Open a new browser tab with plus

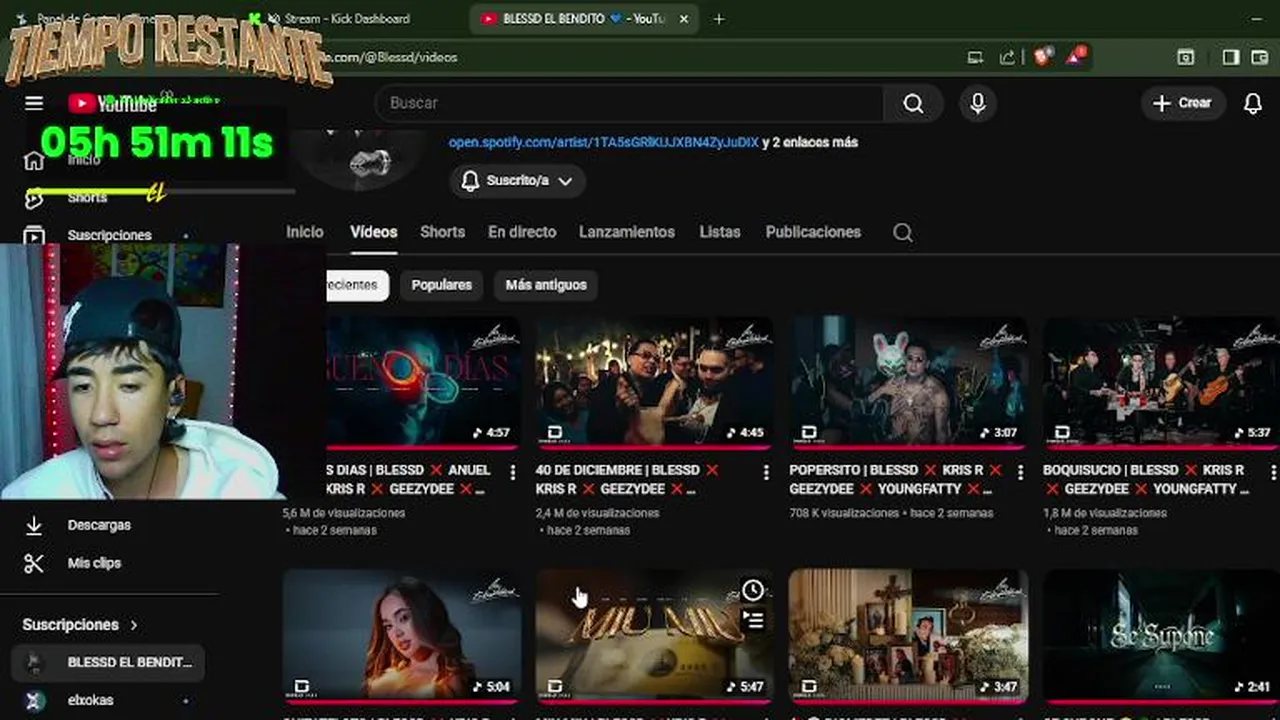pyautogui.click(x=718, y=18)
